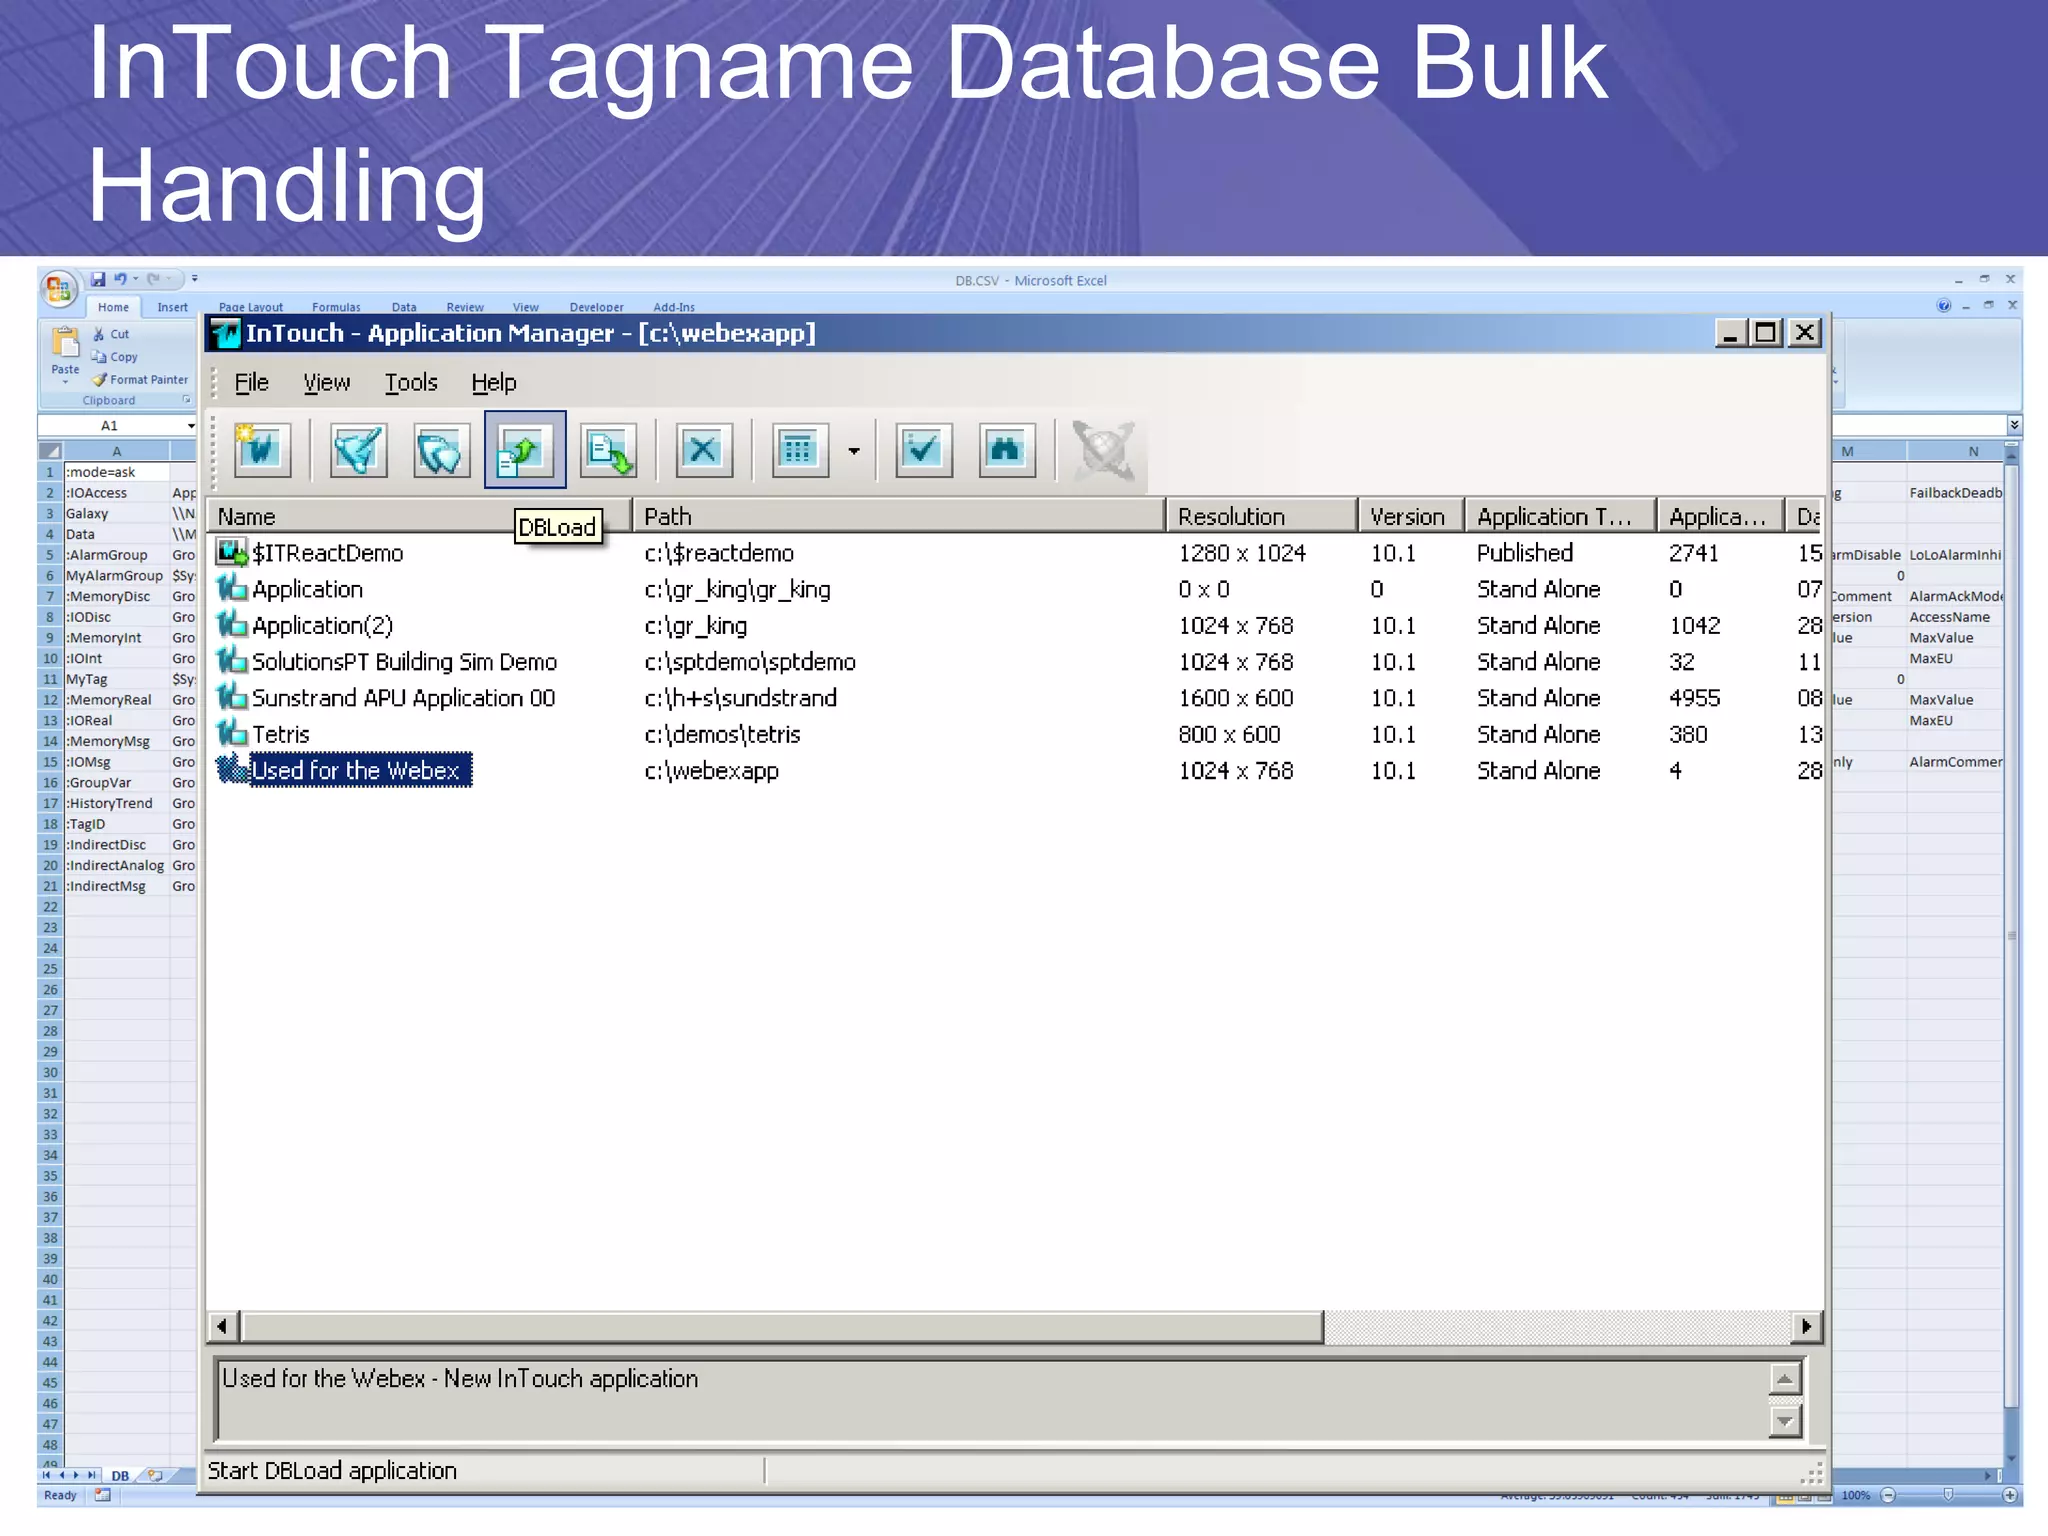This screenshot has width=2048, height=1536.
Task: Click the New application wizard toolbar icon
Action: [x=262, y=450]
